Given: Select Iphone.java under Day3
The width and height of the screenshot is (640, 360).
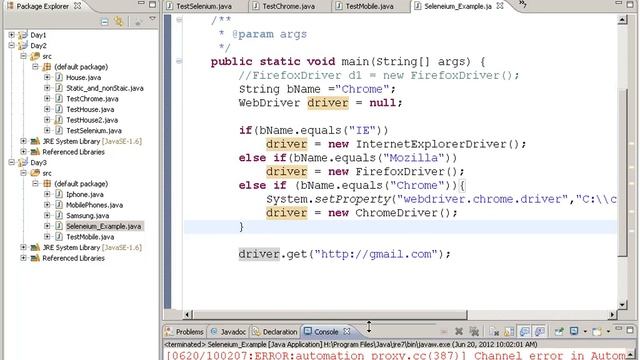Looking at the screenshot, I should [x=84, y=194].
